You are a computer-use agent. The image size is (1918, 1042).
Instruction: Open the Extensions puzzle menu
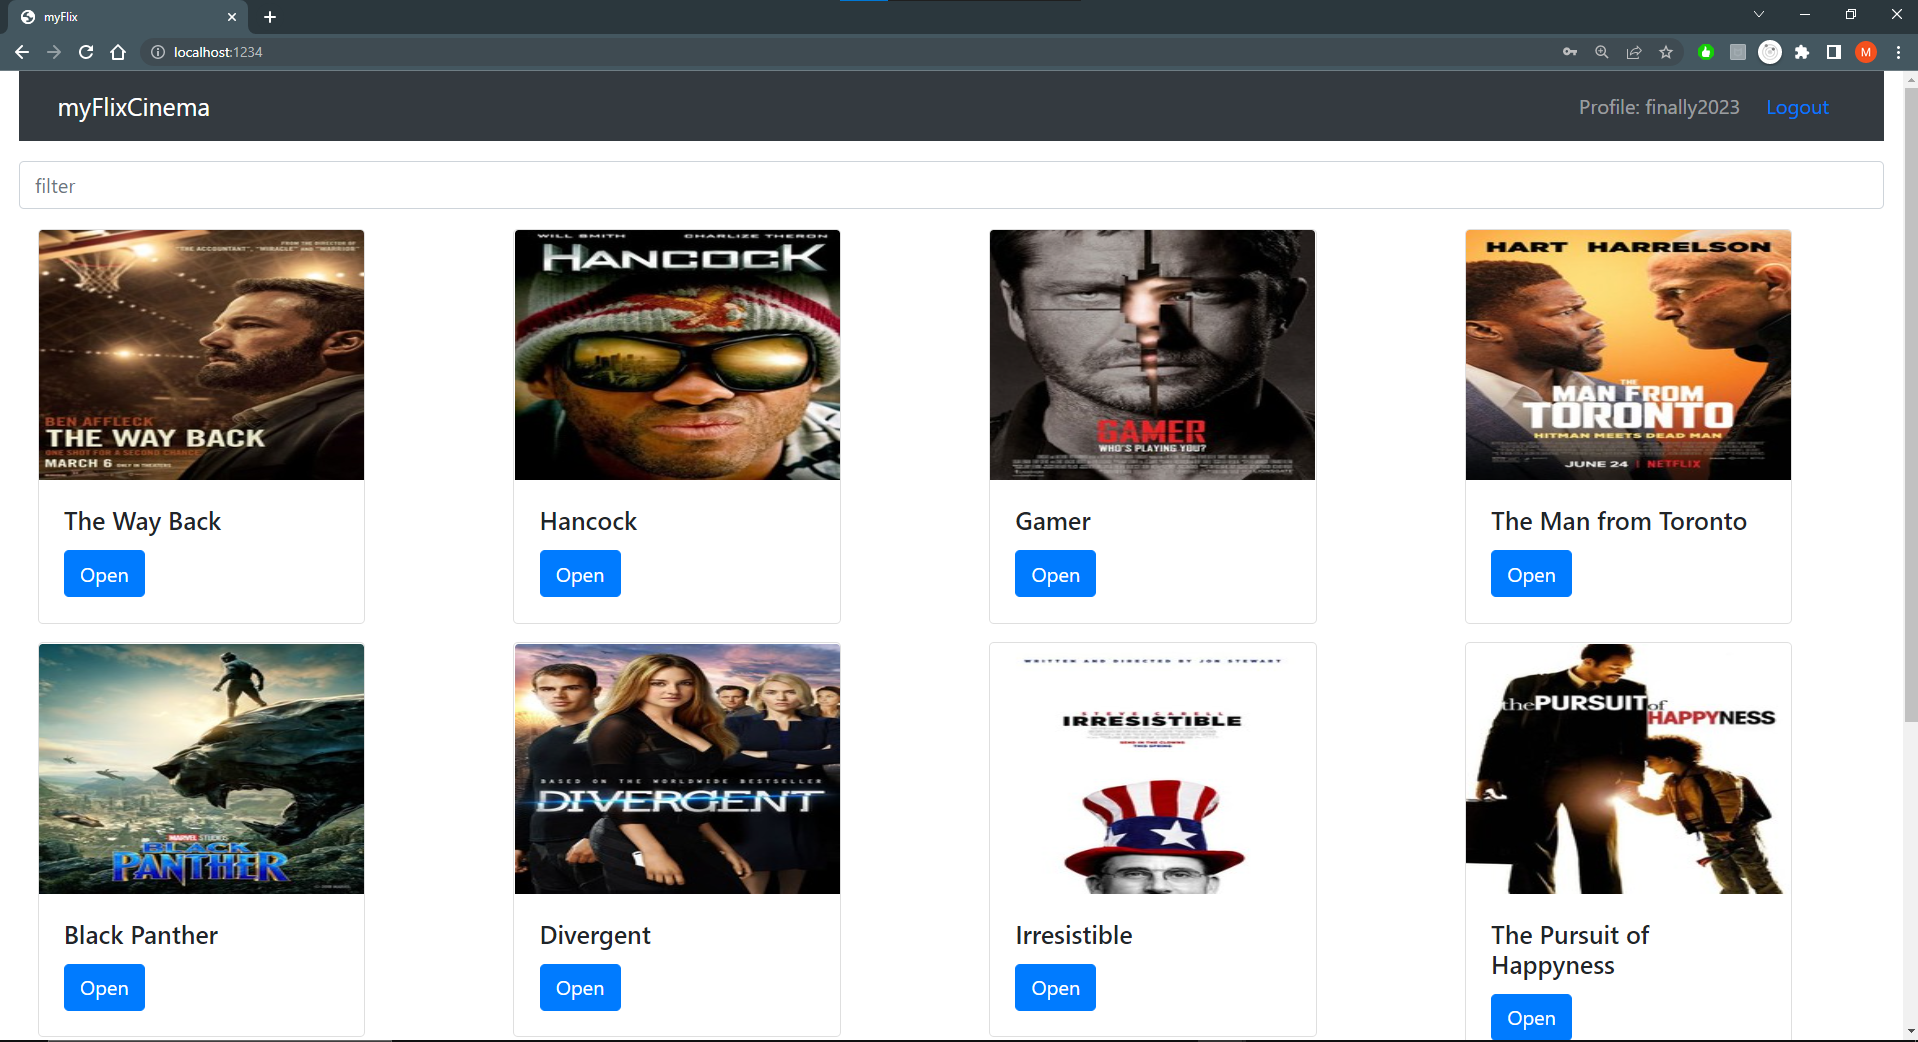pyautogui.click(x=1802, y=52)
